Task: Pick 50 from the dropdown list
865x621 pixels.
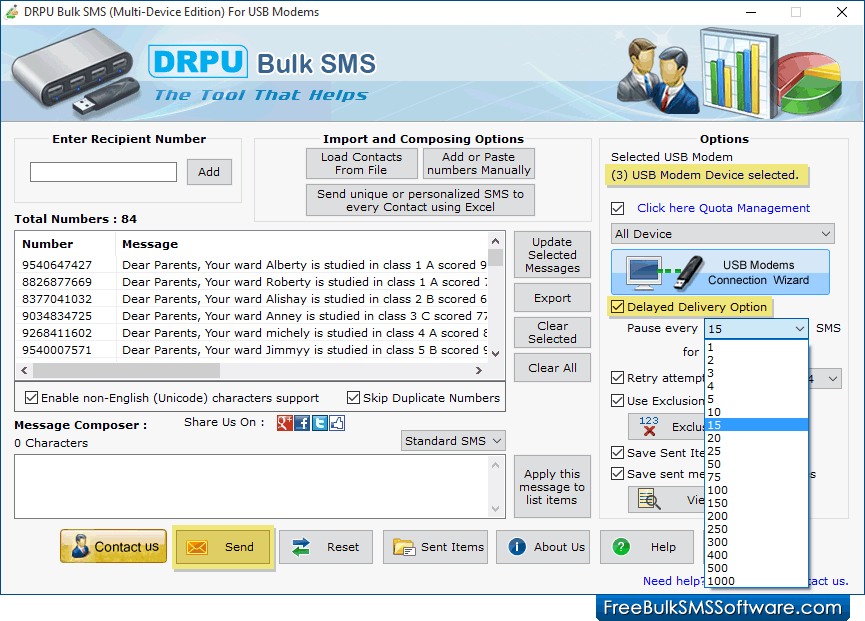Action: click(x=756, y=464)
